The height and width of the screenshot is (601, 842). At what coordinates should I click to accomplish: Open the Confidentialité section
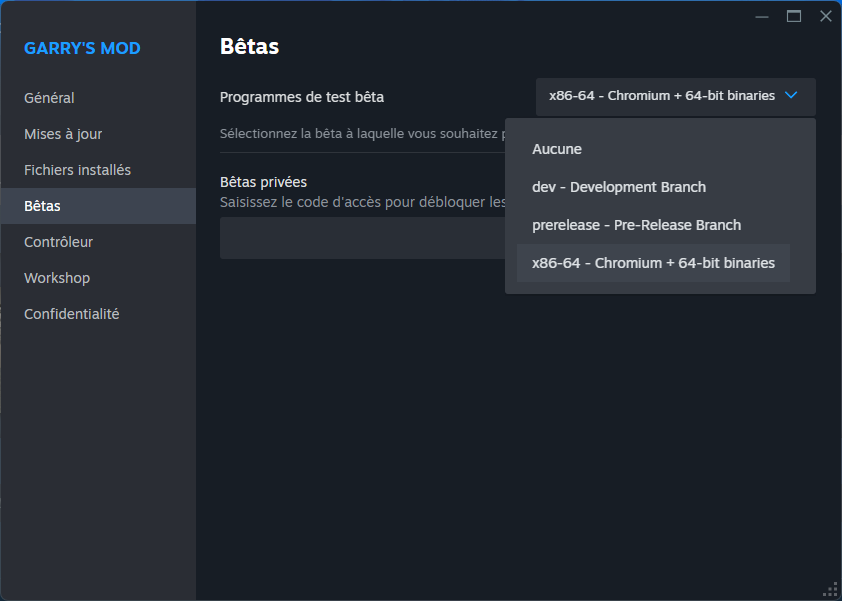[x=72, y=314]
